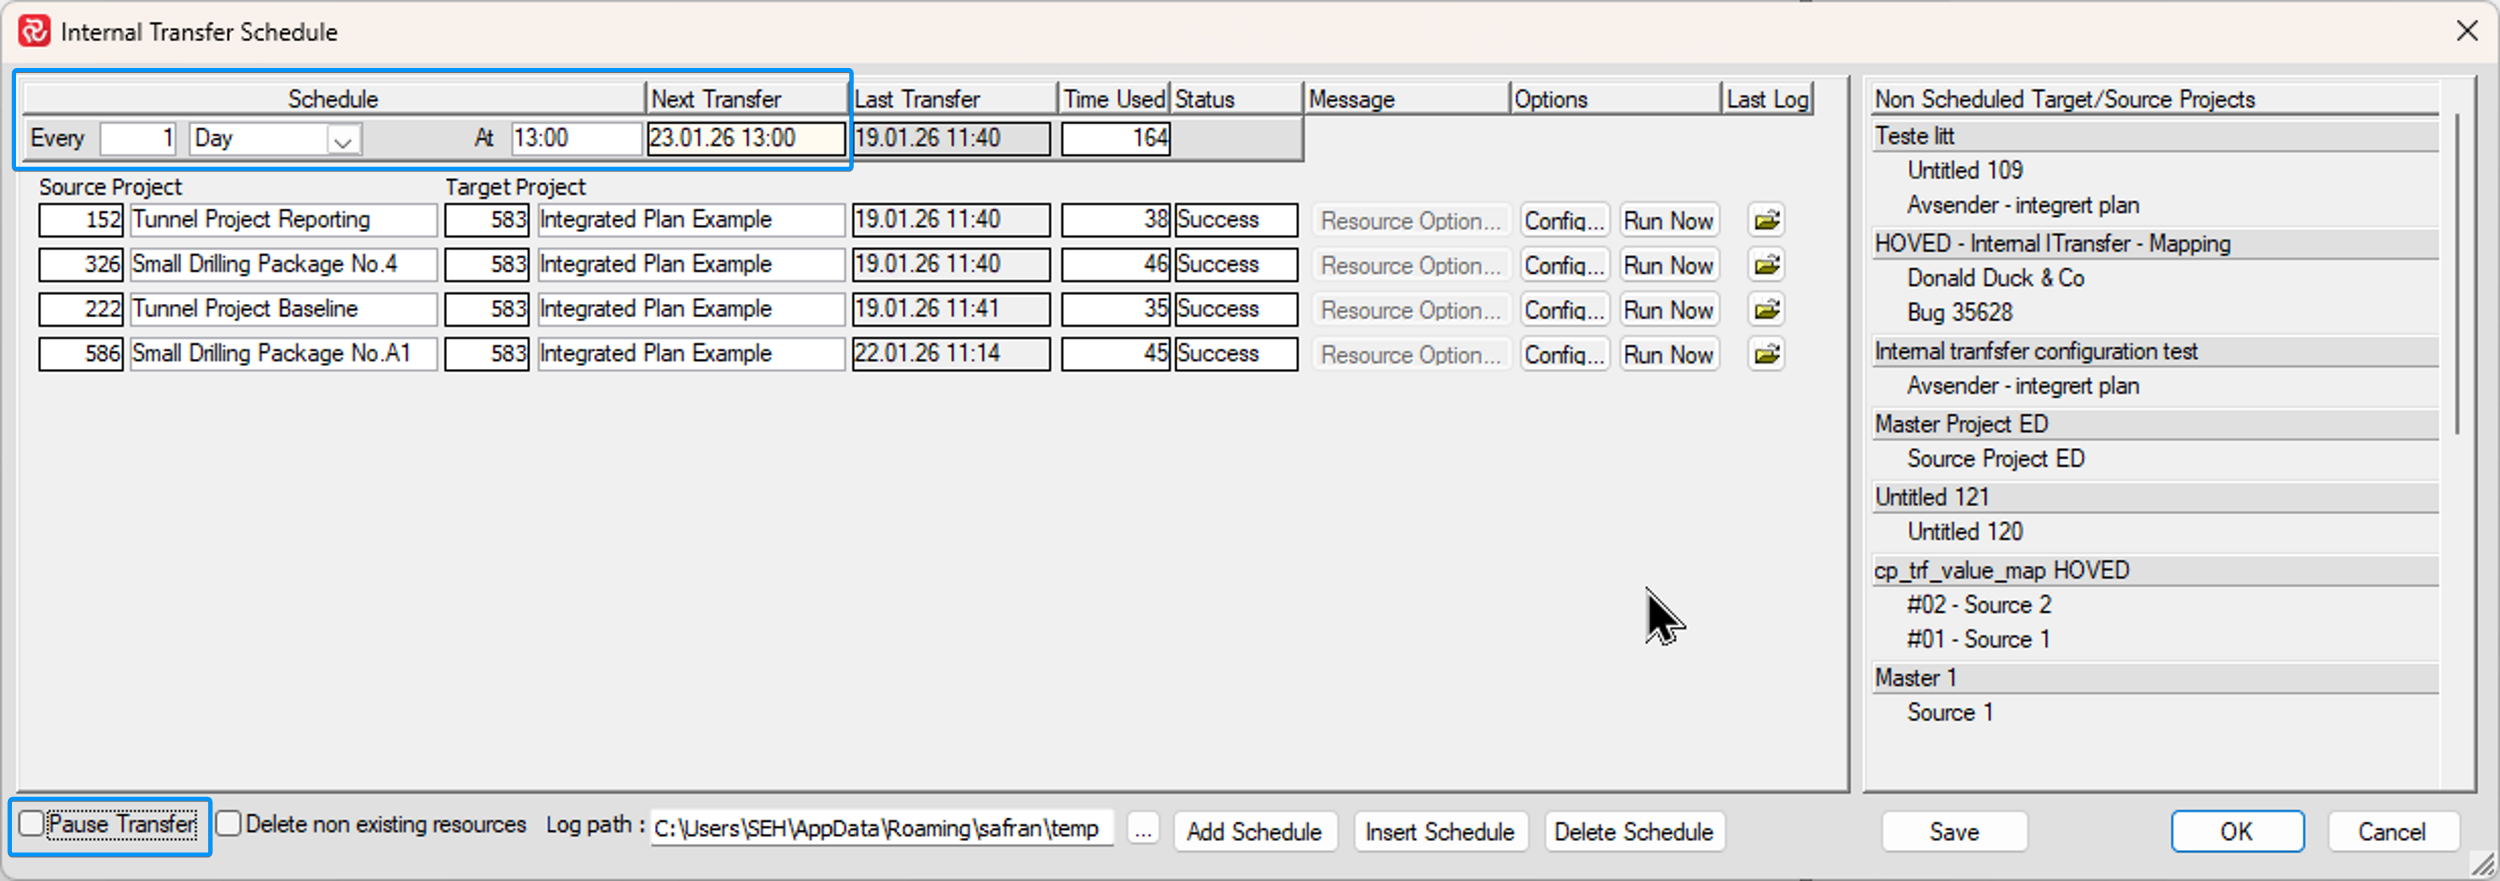
Task: Click the Safran app icon in title bar
Action: 34,31
